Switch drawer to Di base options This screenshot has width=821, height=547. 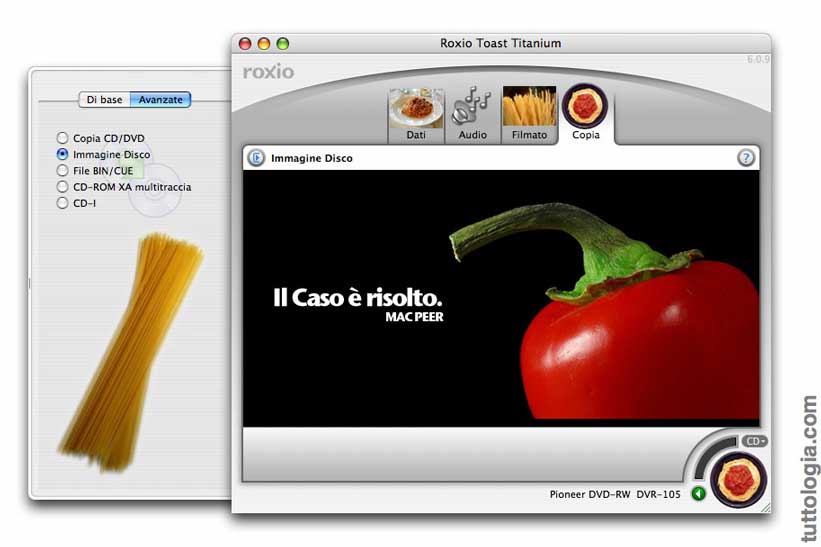(x=104, y=99)
